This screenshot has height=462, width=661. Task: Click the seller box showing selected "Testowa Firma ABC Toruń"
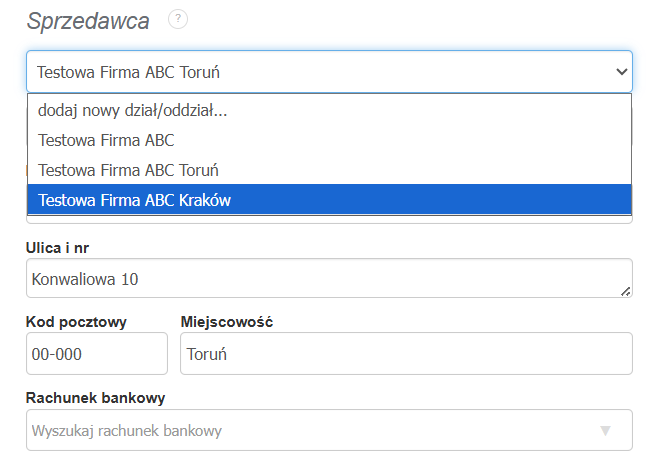click(300, 72)
